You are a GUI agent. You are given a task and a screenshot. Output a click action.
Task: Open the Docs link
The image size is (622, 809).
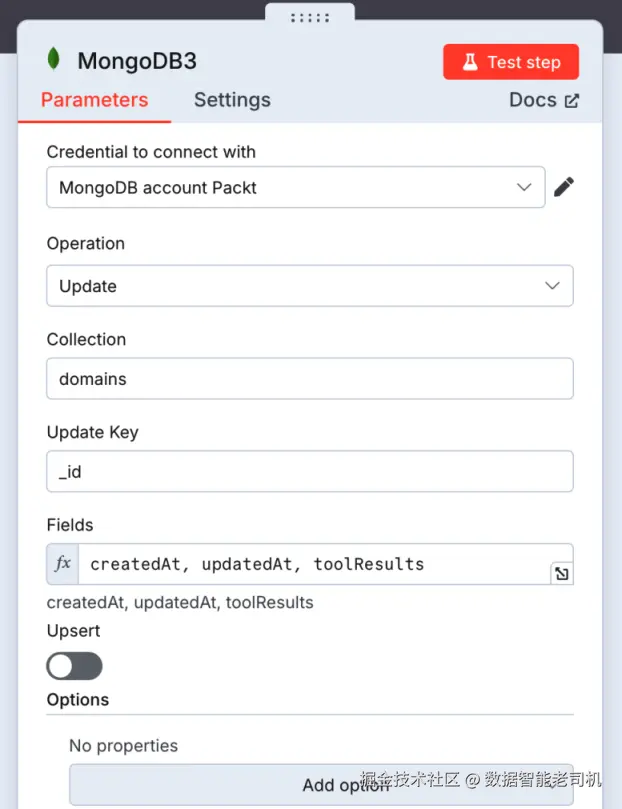pyautogui.click(x=533, y=100)
